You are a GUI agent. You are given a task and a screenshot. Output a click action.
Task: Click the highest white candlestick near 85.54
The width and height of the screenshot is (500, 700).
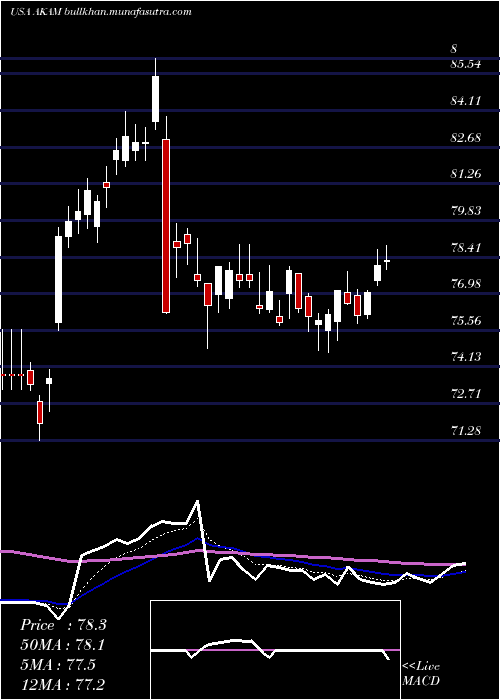pos(155,99)
